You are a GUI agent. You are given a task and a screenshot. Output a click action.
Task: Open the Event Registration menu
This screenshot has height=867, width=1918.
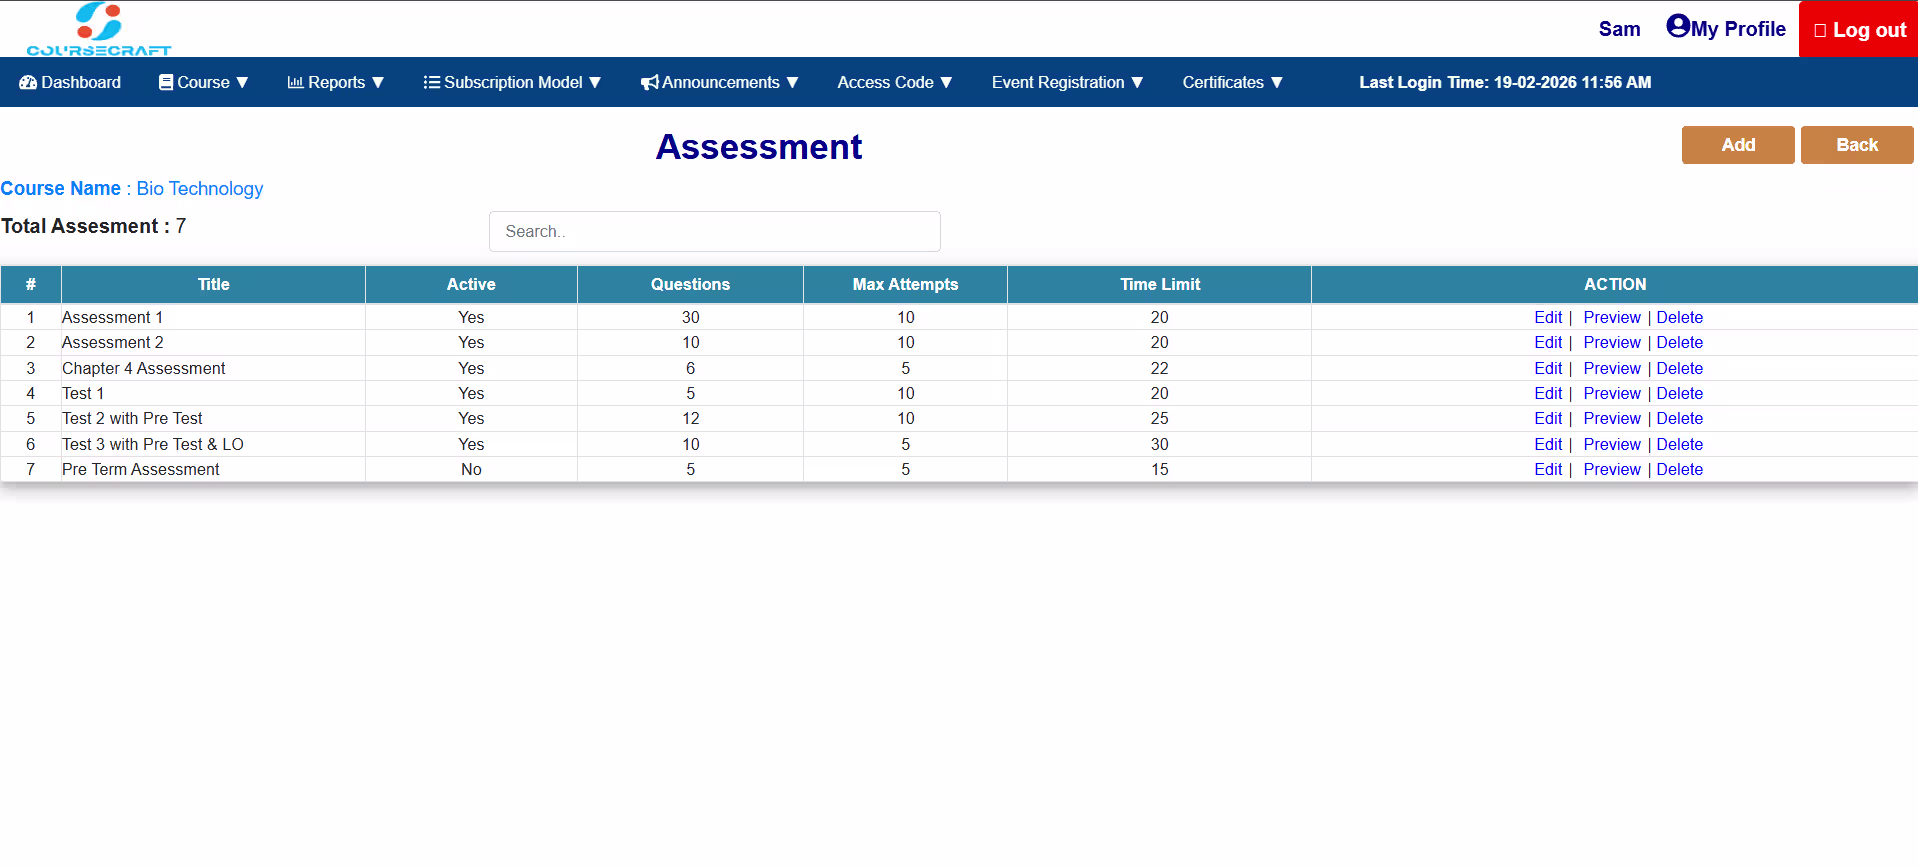[x=1067, y=82]
